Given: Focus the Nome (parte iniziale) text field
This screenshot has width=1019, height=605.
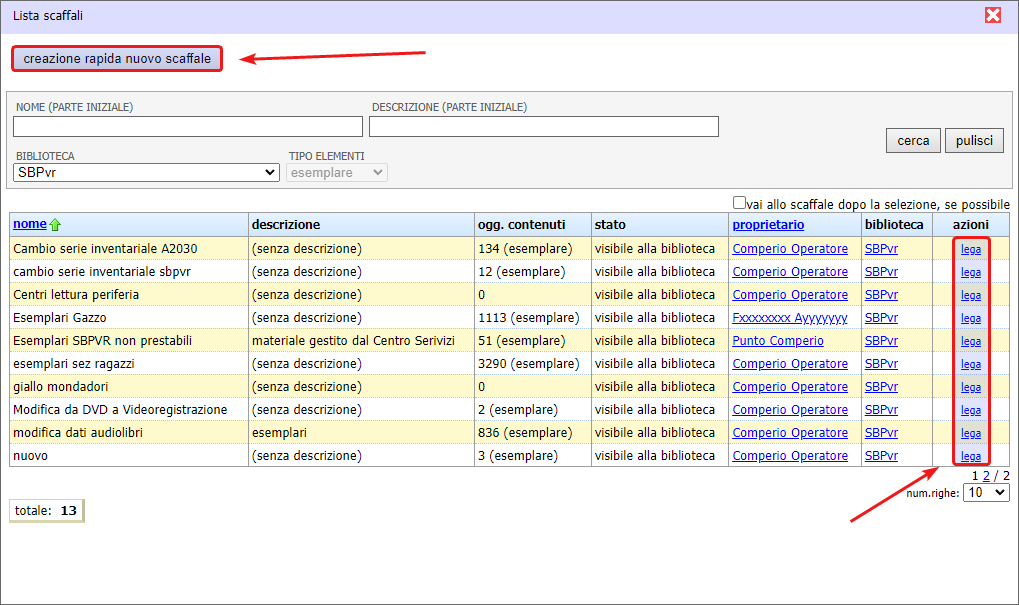Looking at the screenshot, I should pyautogui.click(x=188, y=127).
